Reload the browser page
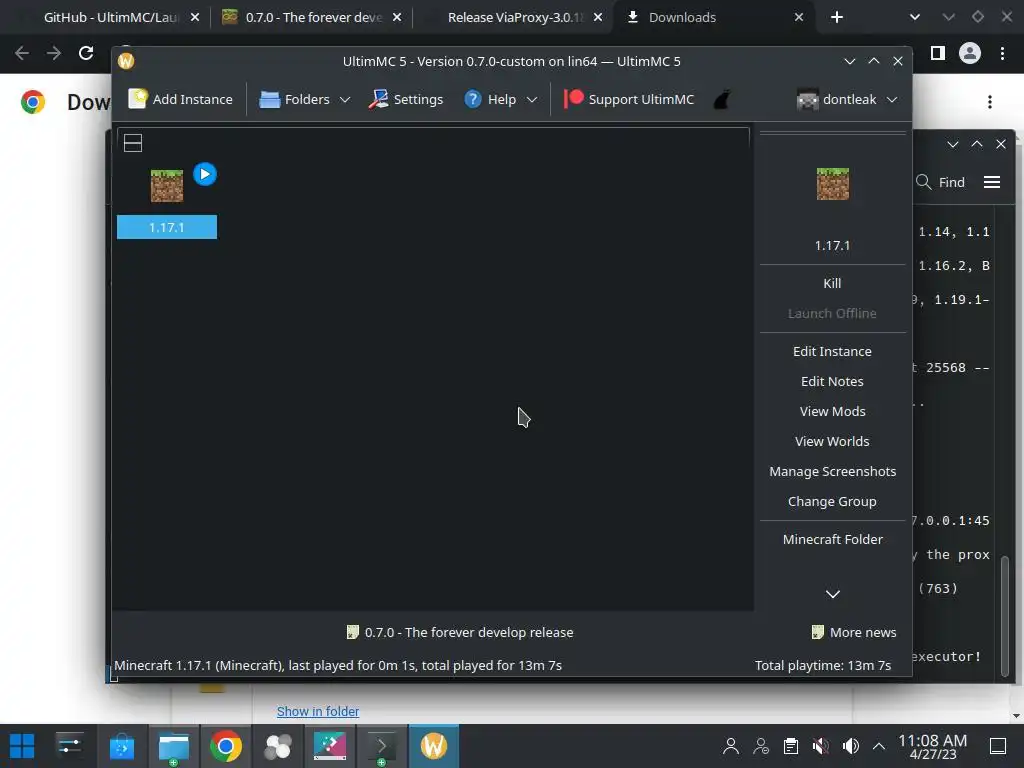1024x768 pixels. point(86,53)
